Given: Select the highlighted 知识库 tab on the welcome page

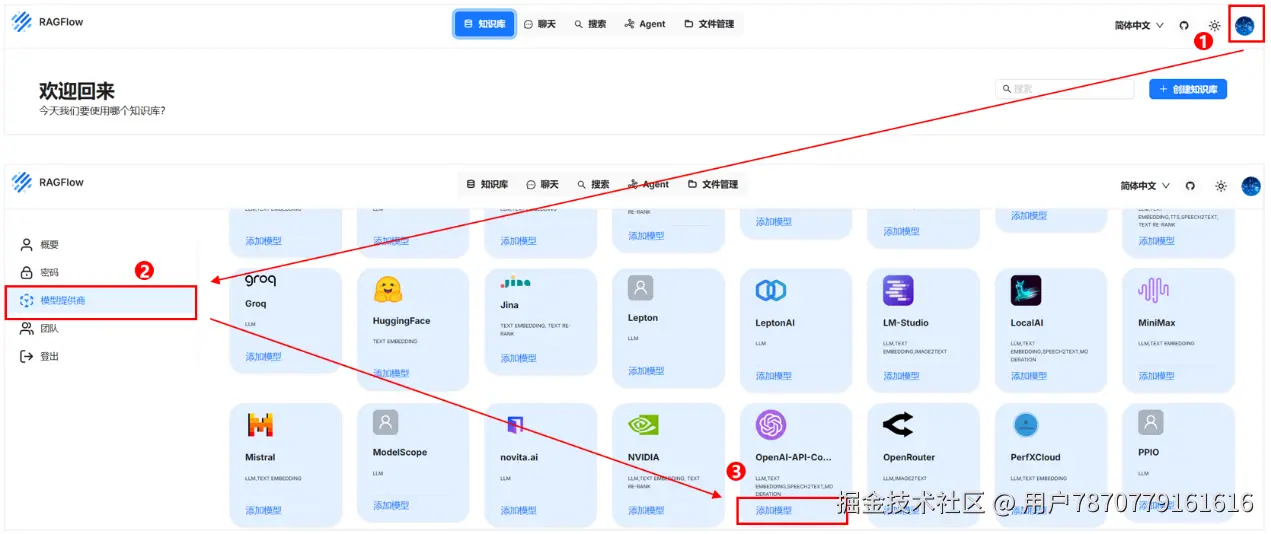Looking at the screenshot, I should pos(485,24).
